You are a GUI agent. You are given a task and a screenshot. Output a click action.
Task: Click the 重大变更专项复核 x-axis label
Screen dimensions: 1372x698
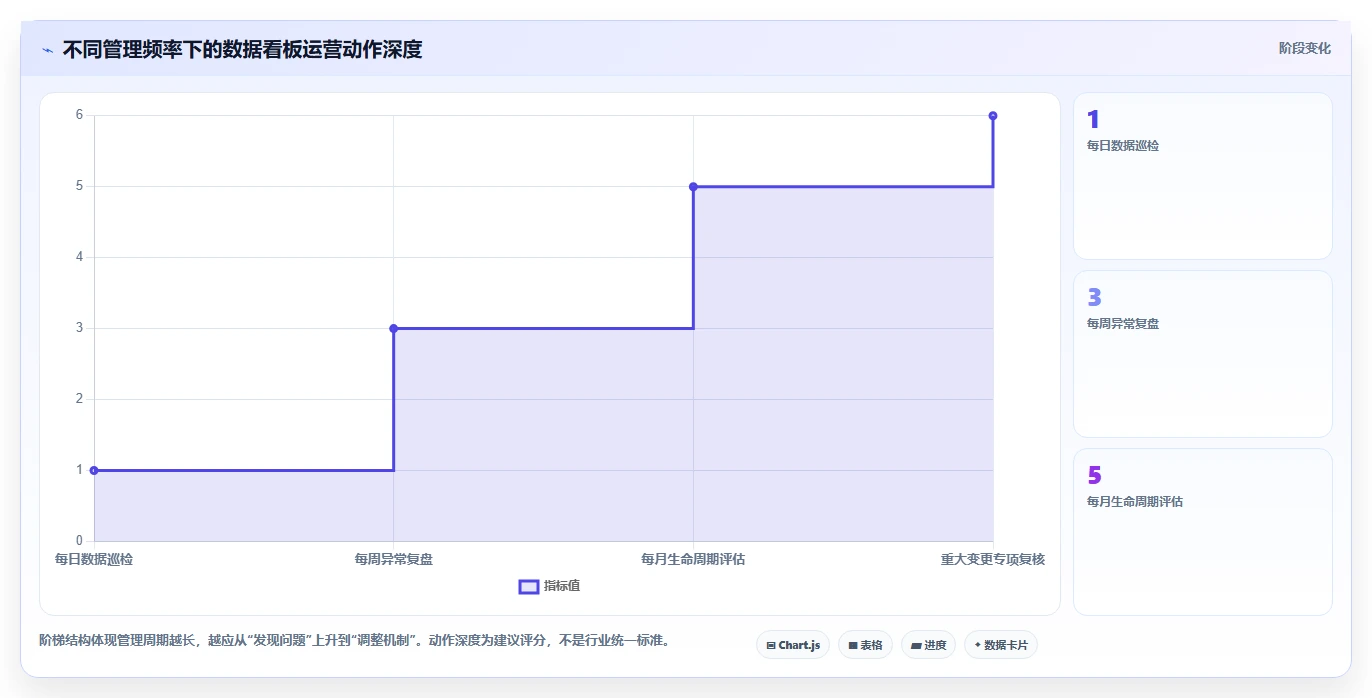(x=993, y=559)
